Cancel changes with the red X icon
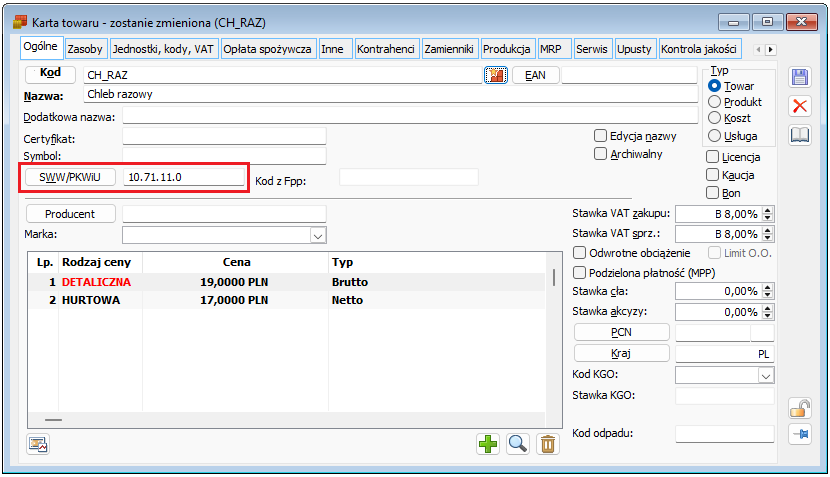830x477 pixels. point(800,106)
